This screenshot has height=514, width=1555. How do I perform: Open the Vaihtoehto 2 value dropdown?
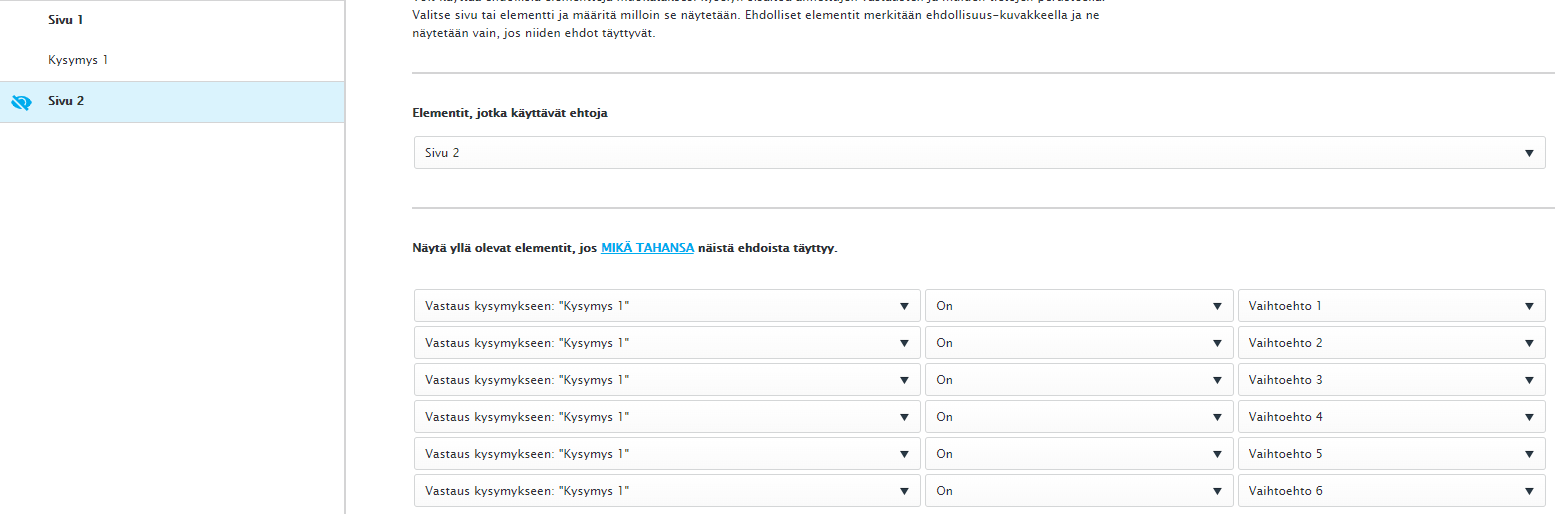(1391, 343)
